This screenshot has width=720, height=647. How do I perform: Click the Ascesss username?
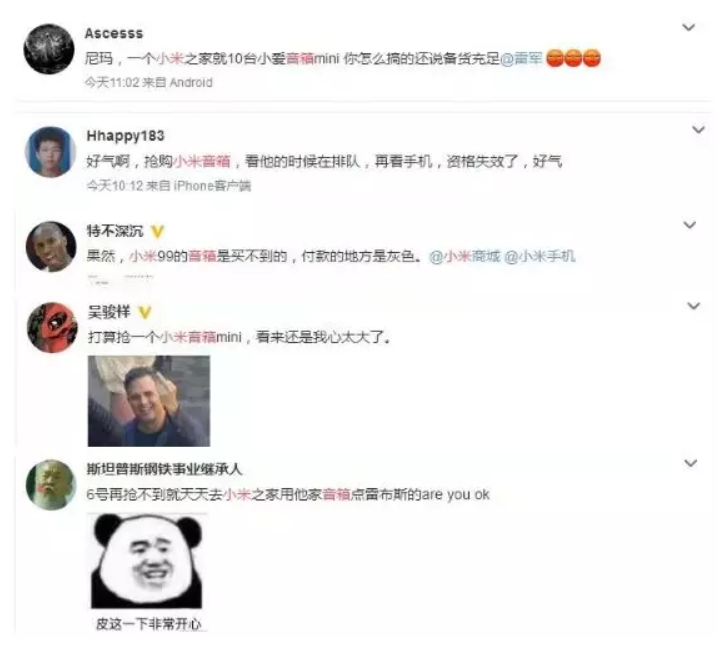(114, 34)
